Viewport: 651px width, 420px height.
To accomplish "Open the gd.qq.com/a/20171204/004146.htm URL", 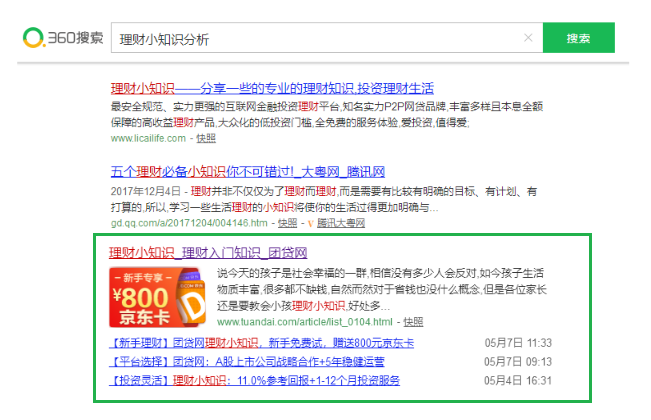I will click(x=189, y=223).
